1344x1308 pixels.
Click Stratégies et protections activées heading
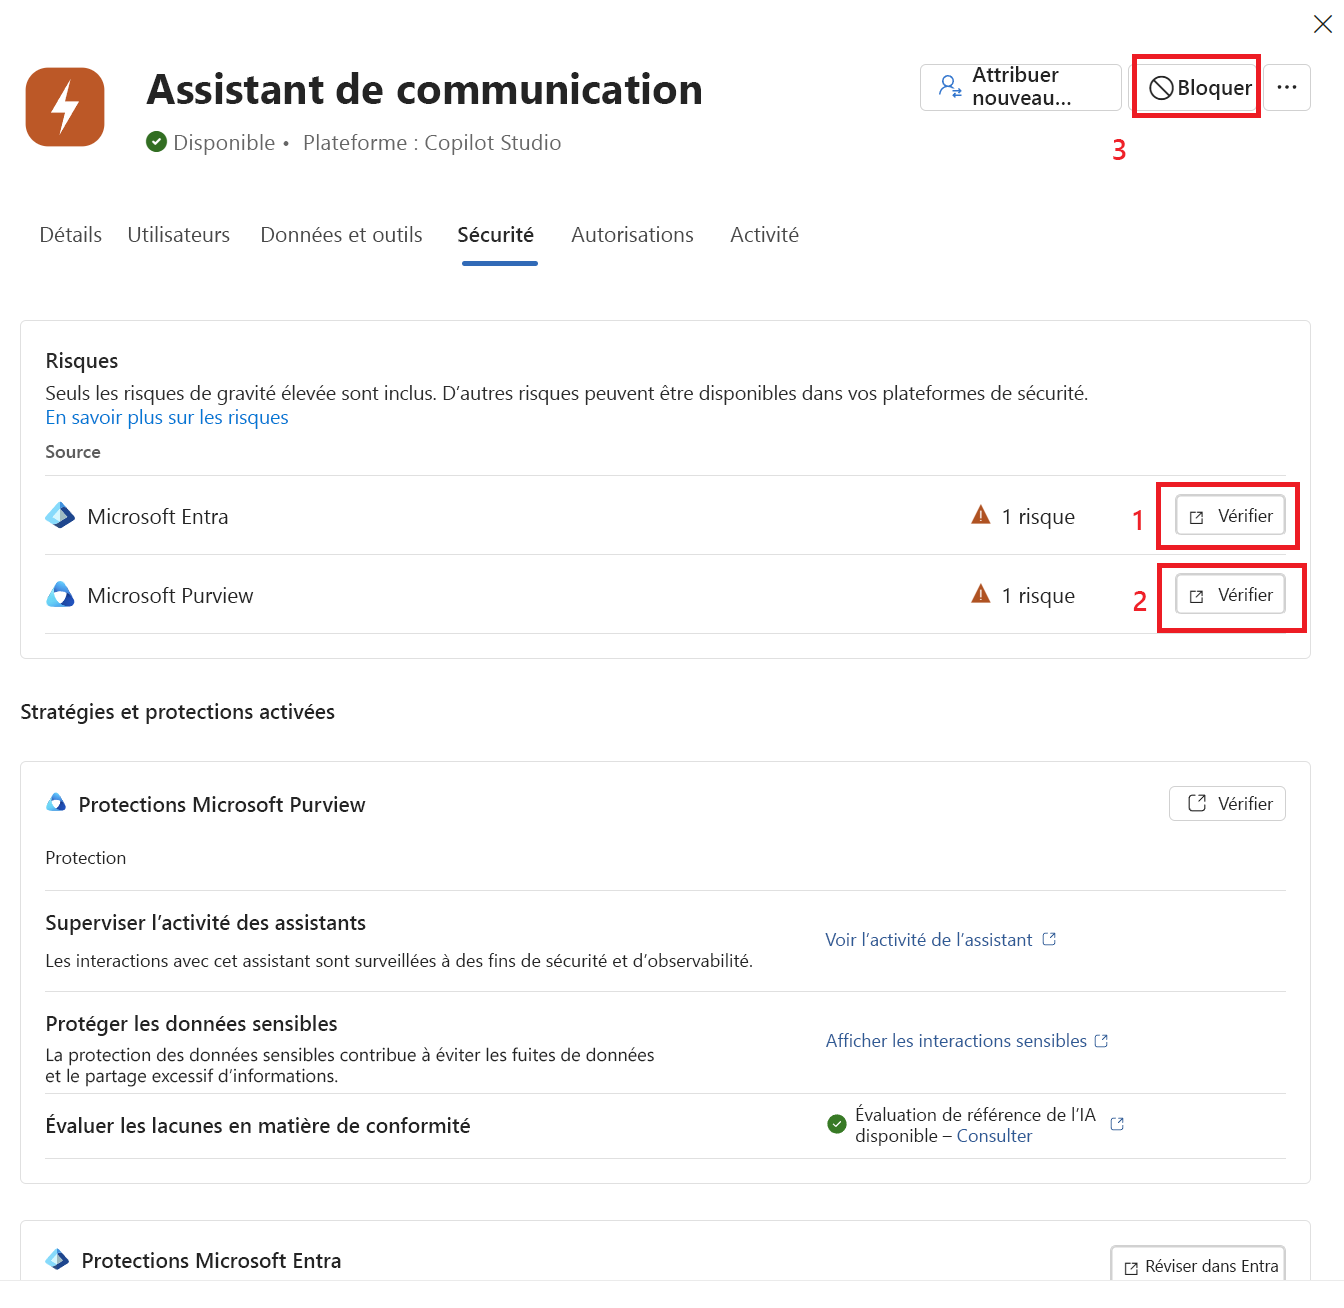(178, 712)
